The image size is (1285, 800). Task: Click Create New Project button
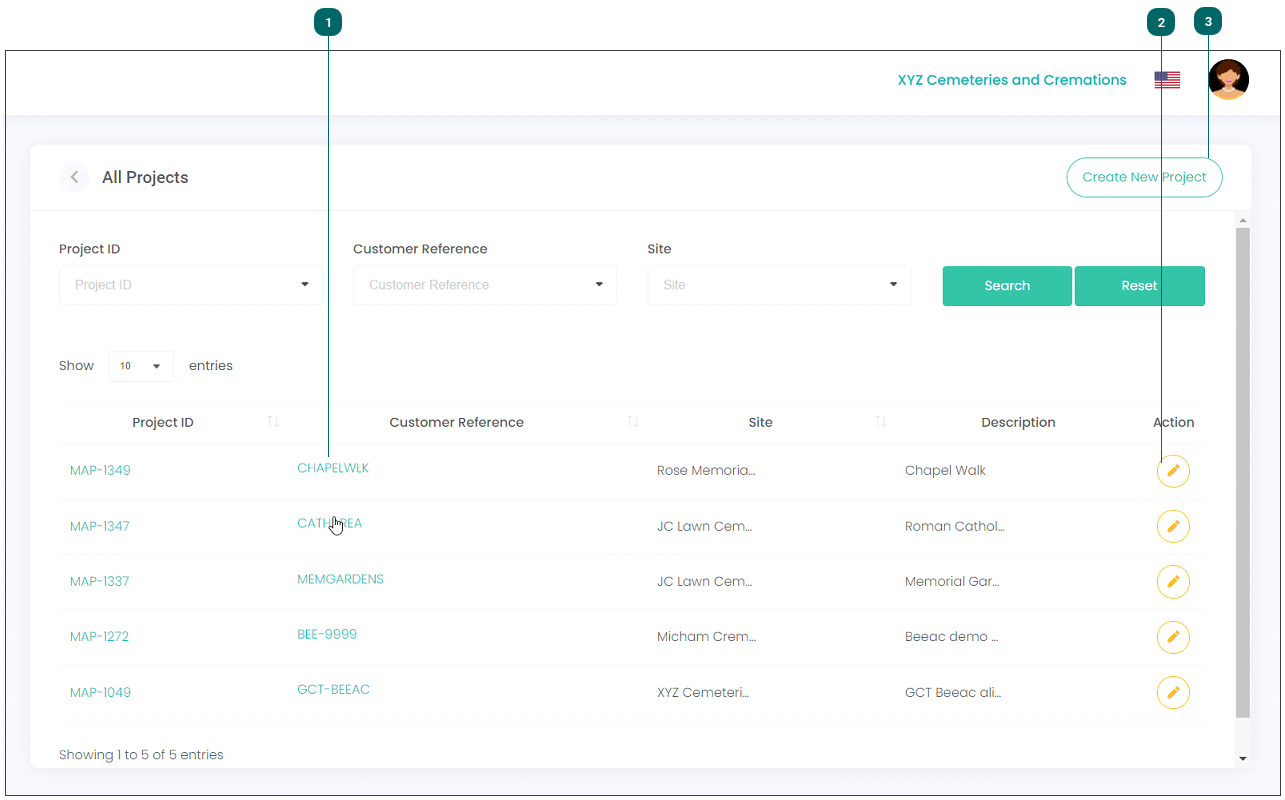(x=1144, y=177)
